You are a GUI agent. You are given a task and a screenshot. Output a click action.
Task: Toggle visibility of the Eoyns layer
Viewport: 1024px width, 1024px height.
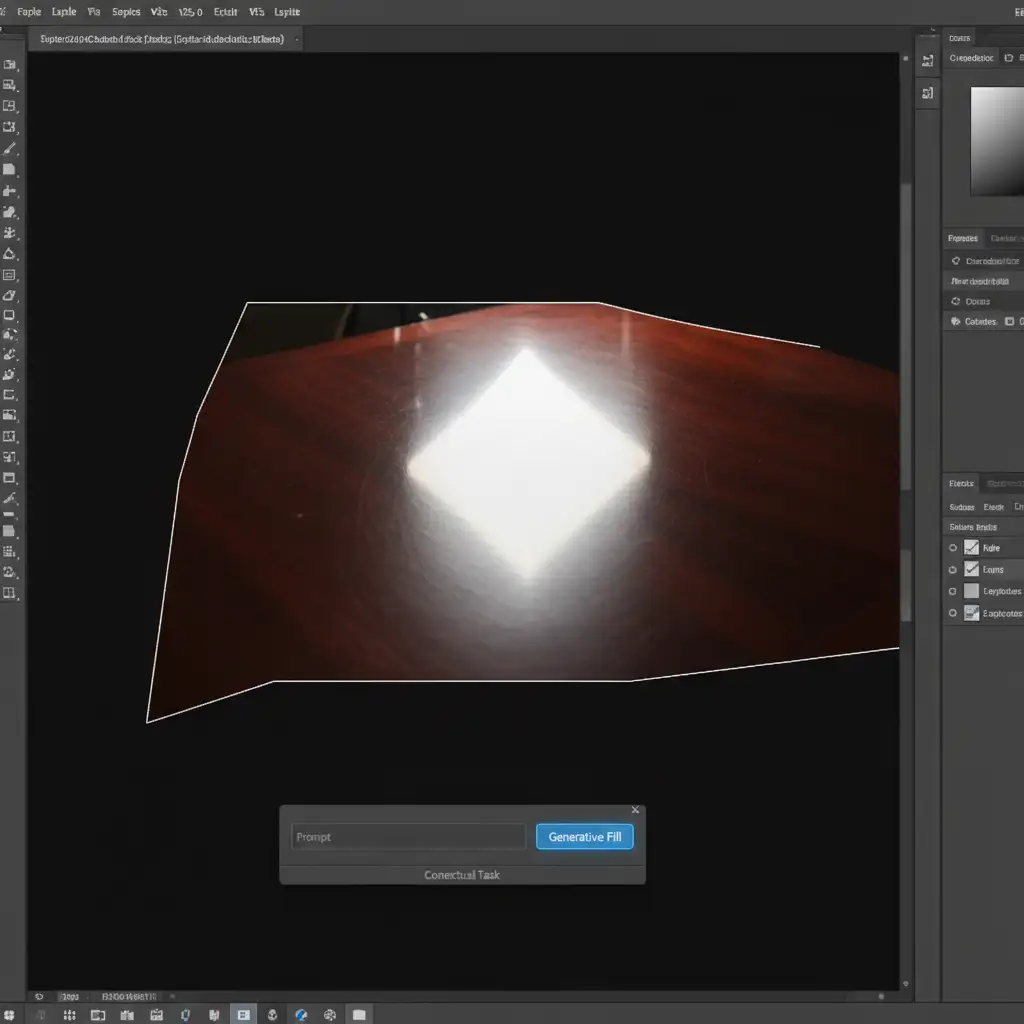[x=951, y=569]
